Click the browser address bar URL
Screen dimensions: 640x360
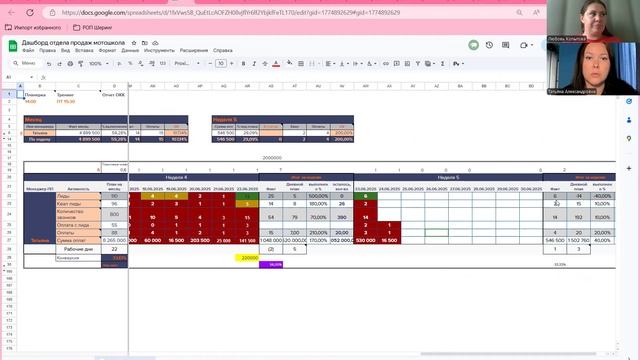(231, 13)
